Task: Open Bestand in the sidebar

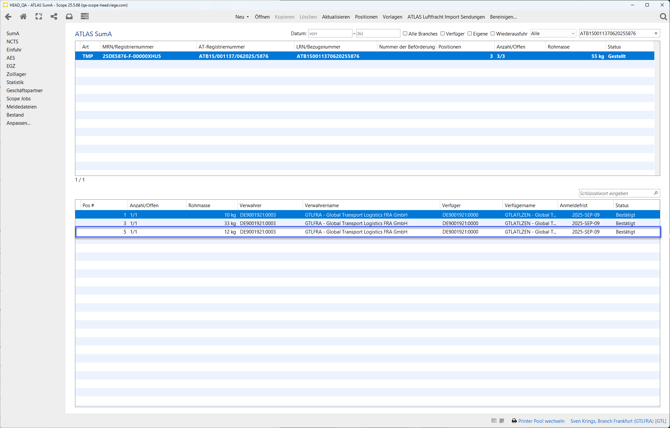Action: click(15, 115)
